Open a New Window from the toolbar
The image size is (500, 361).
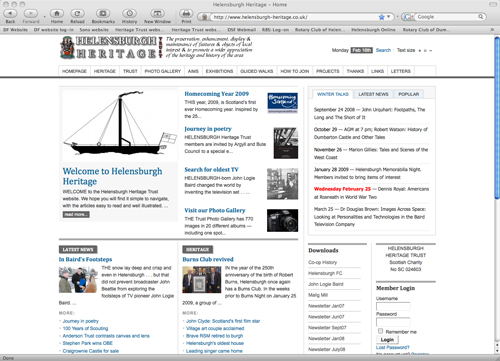click(157, 13)
